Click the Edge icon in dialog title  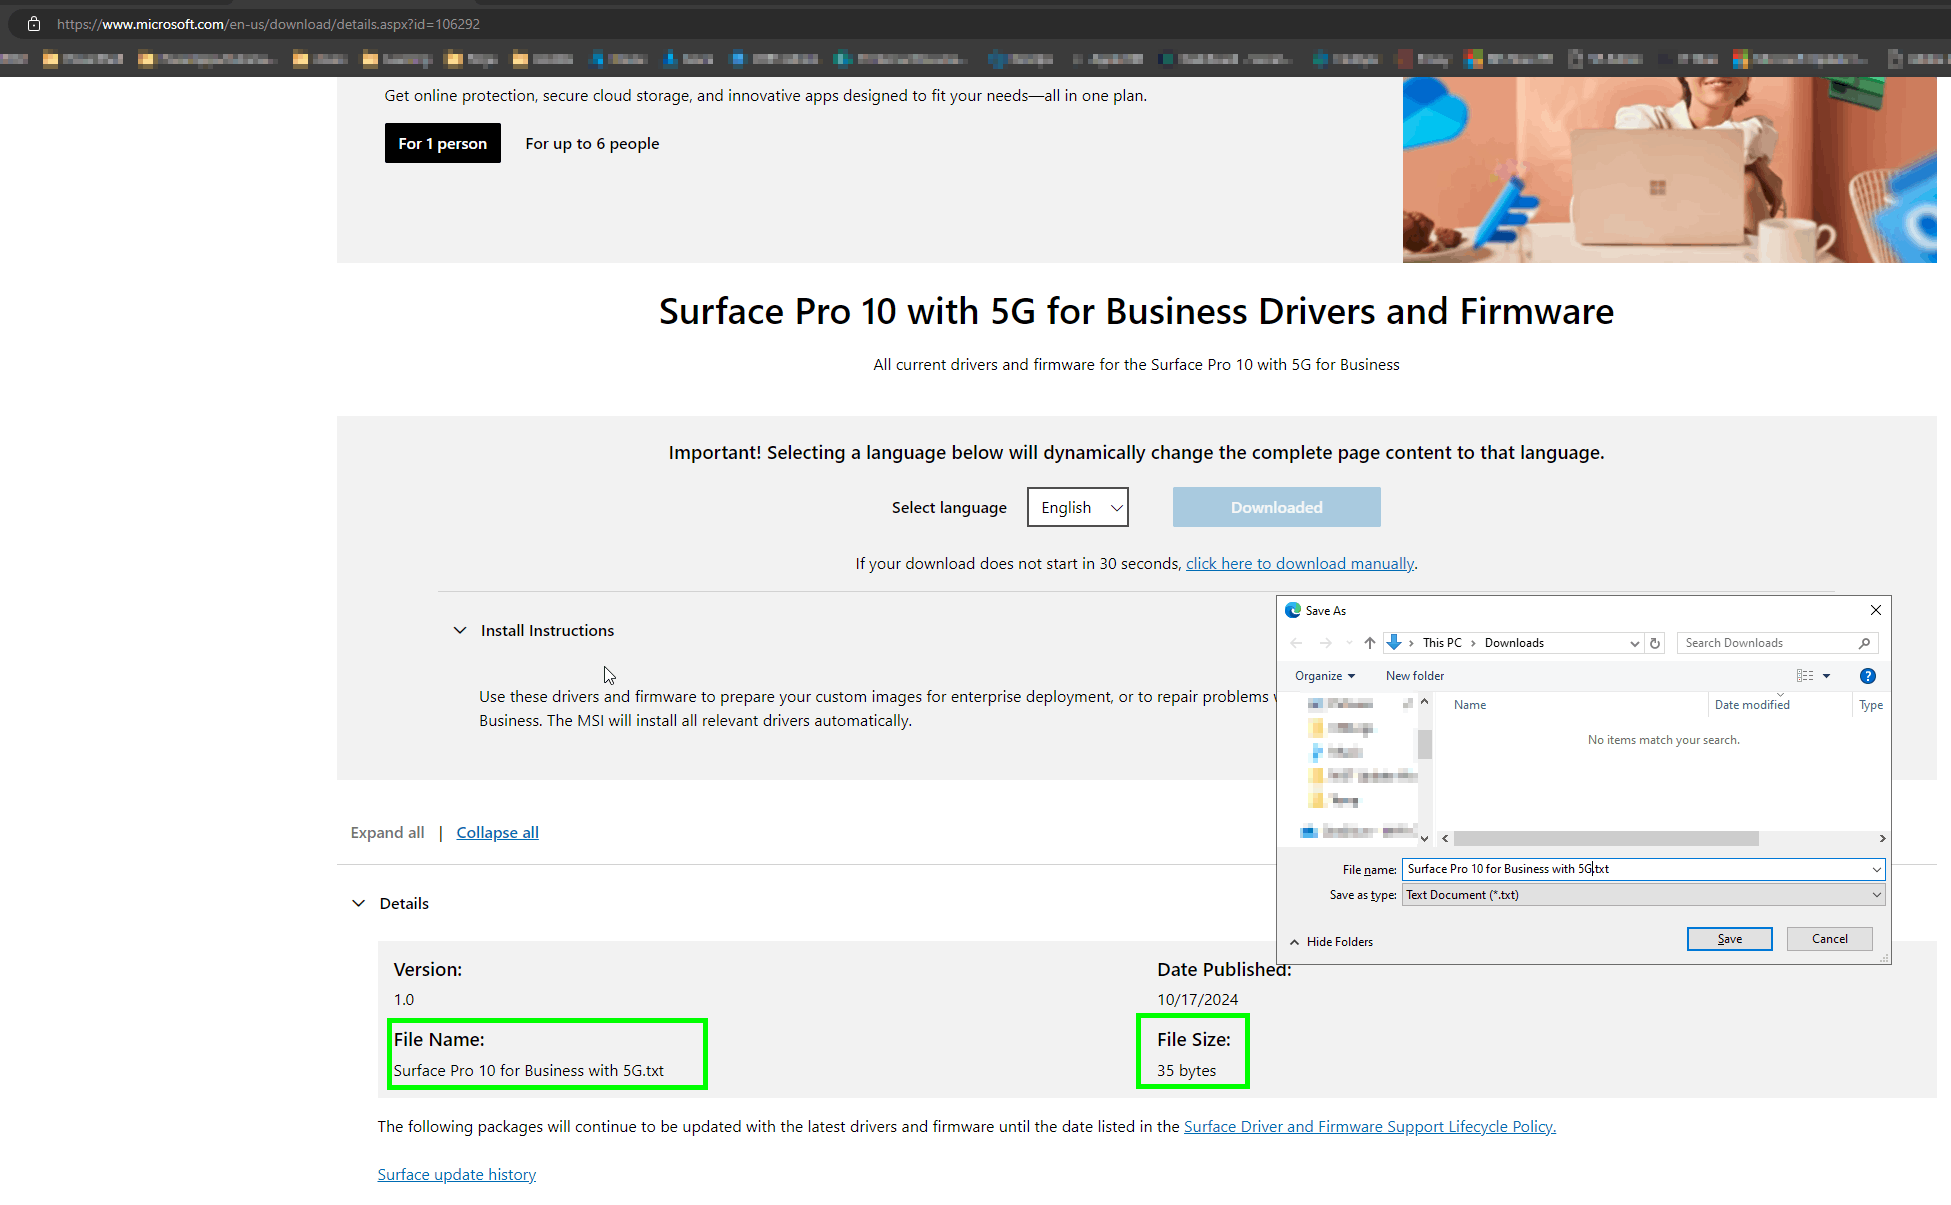[1293, 610]
